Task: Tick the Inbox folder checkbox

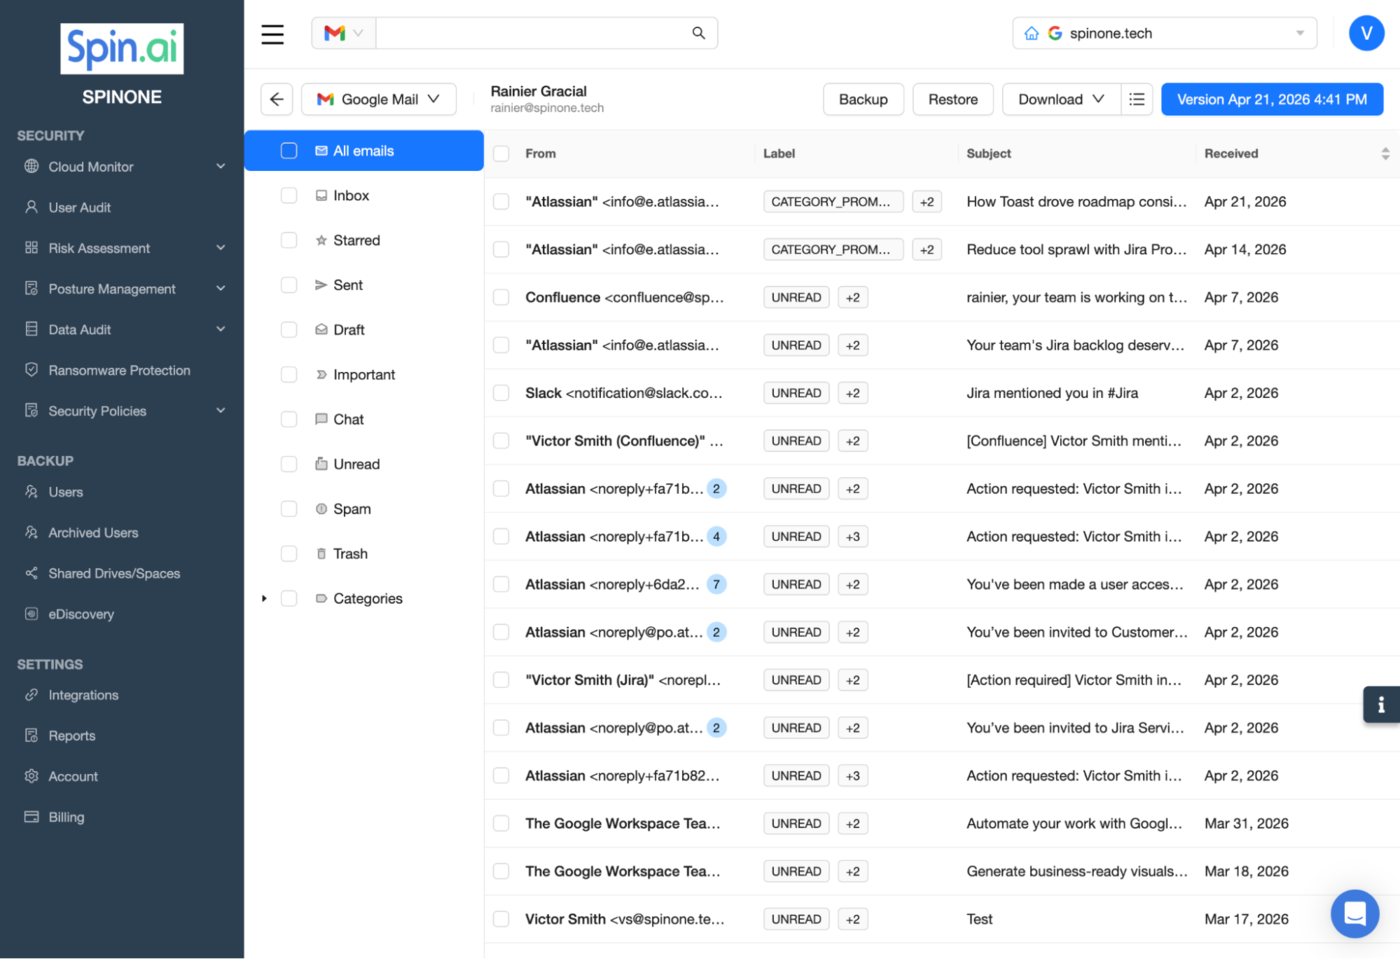Action: pos(289,196)
